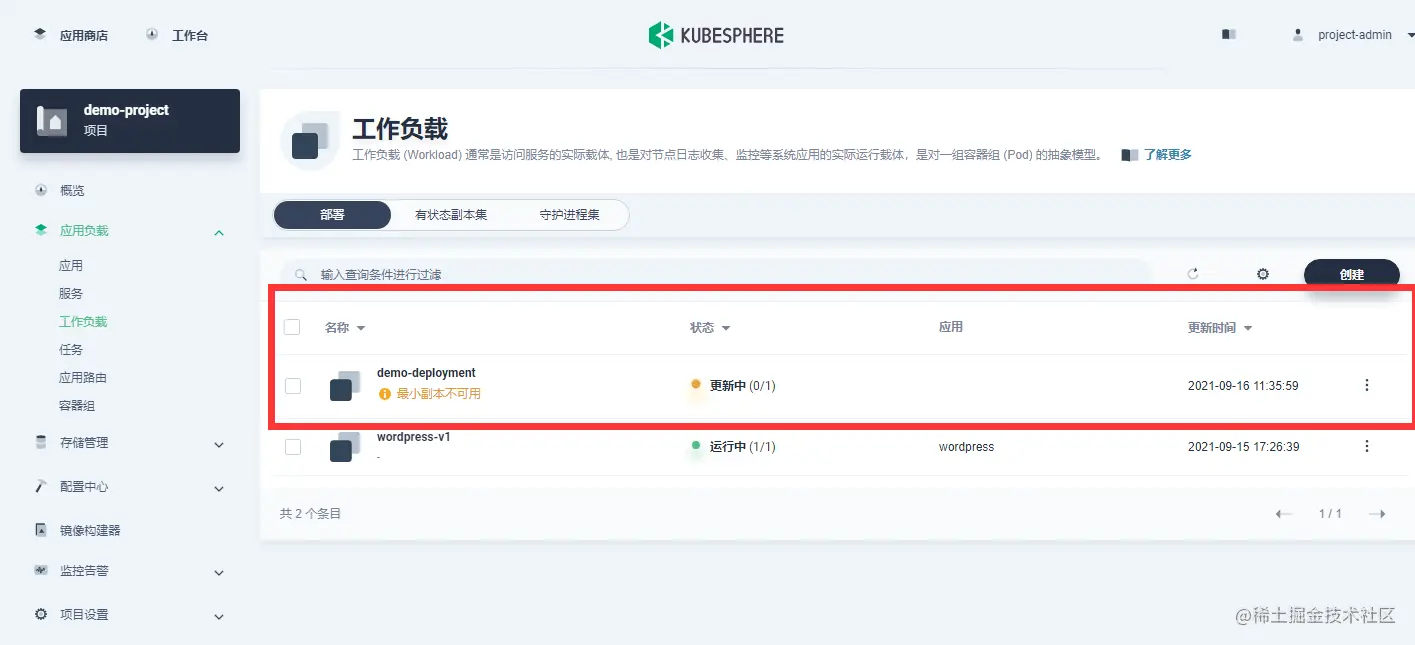The width and height of the screenshot is (1415, 645).
Task: Click the Storage (存储管理) sidebar icon
Action: [x=41, y=442]
